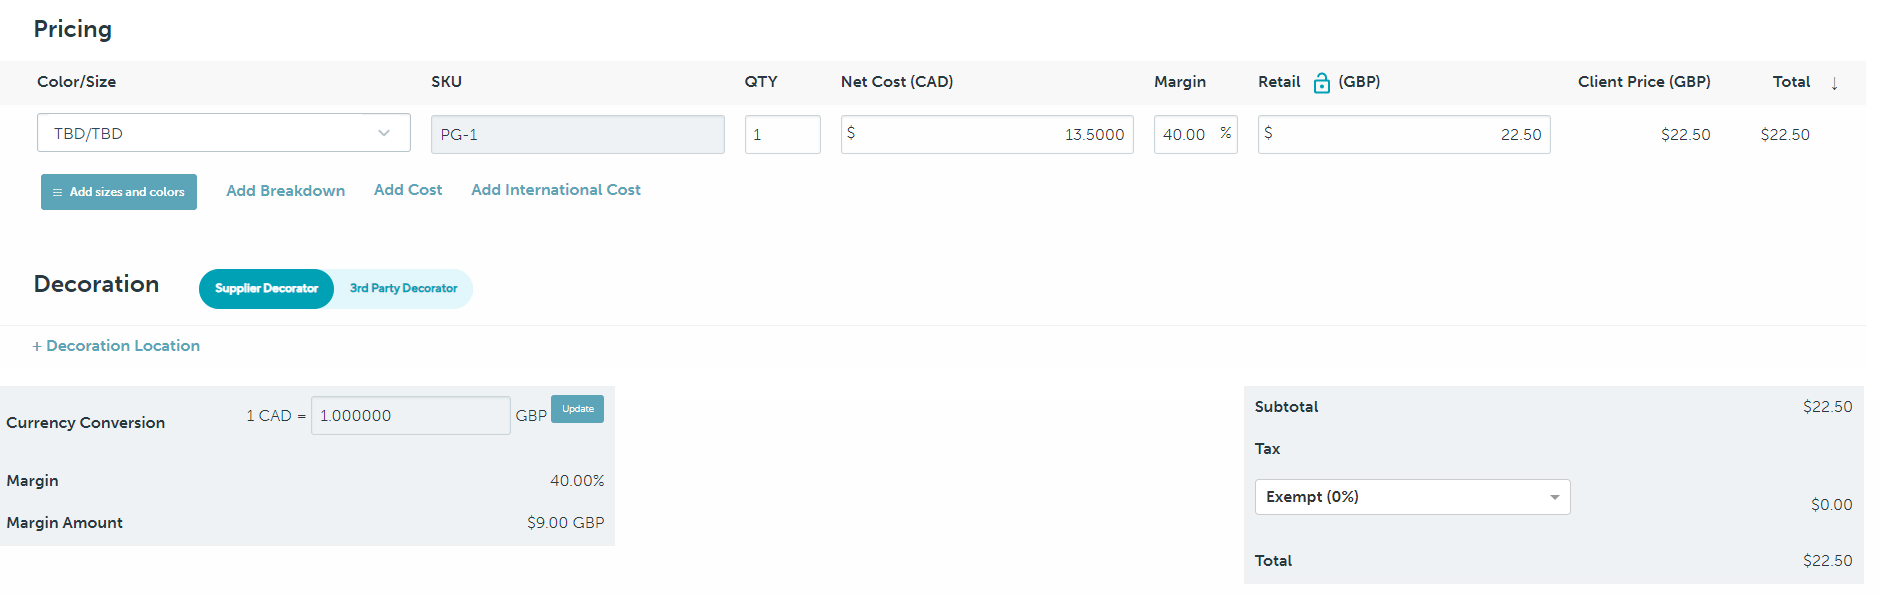Viewport: 1880px width, 594px height.
Task: Open the TBD/TBD Color/Size dropdown
Action: (223, 133)
